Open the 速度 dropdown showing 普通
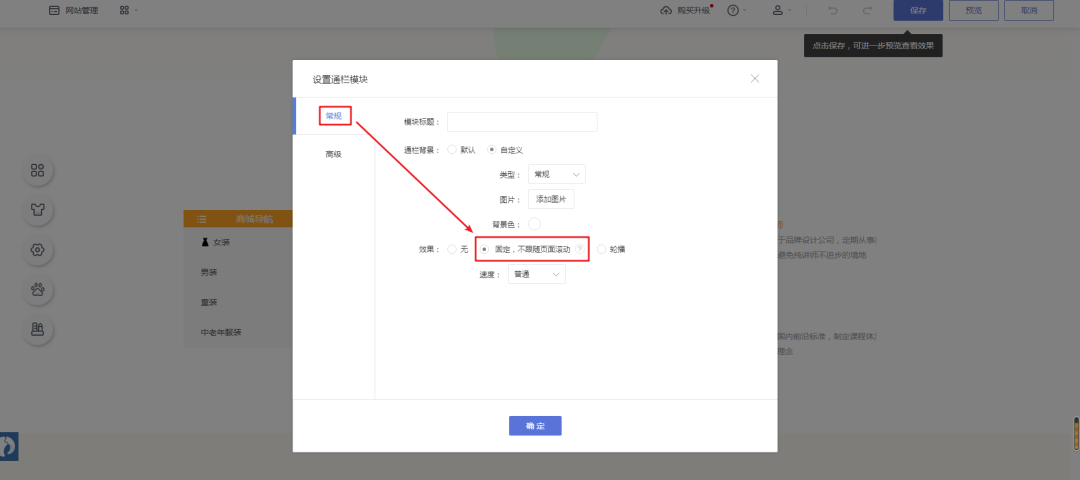 pyautogui.click(x=536, y=274)
